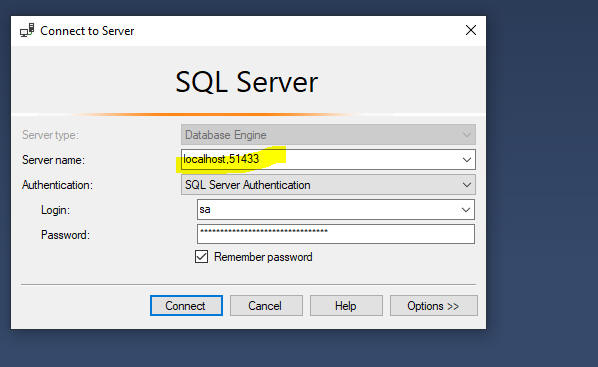The width and height of the screenshot is (598, 367).
Task: Close the Connect to Server dialog
Action: (x=471, y=30)
